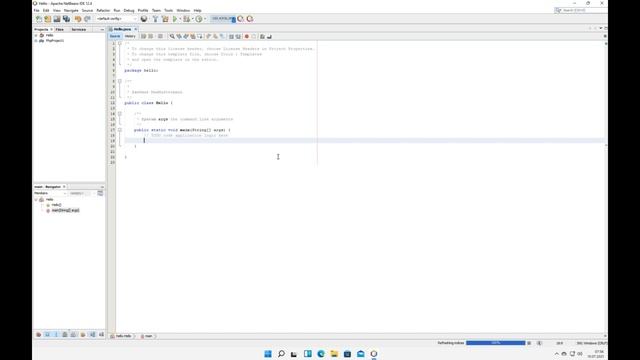Click the Save All toolbar icon
The width and height of the screenshot is (640, 360).
click(x=66, y=19)
